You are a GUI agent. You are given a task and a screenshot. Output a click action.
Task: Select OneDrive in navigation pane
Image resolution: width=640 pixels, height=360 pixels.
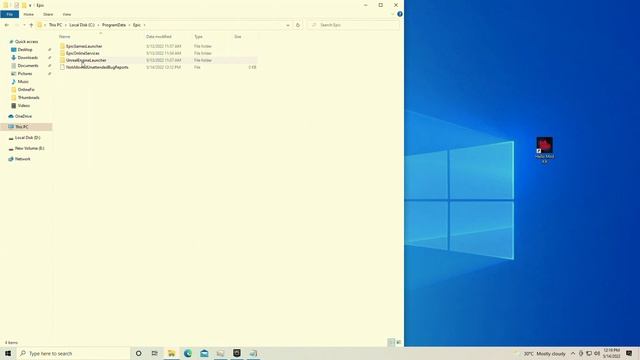coord(23,116)
